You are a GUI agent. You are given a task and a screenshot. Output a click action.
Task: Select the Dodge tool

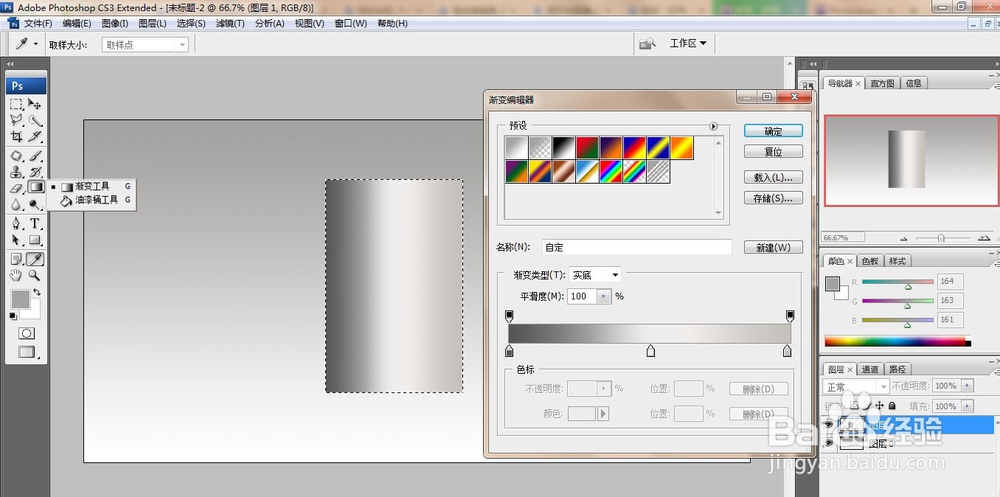(x=35, y=204)
